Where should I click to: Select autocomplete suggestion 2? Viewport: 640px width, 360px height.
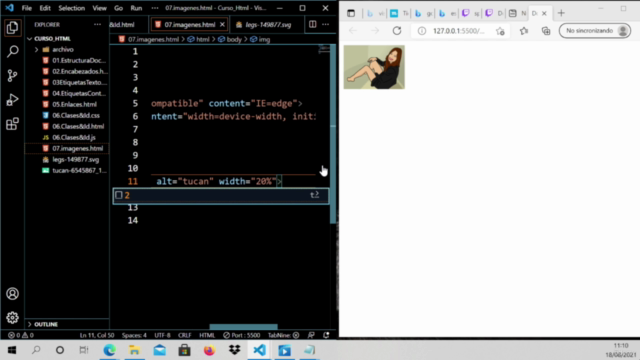[x=221, y=196]
